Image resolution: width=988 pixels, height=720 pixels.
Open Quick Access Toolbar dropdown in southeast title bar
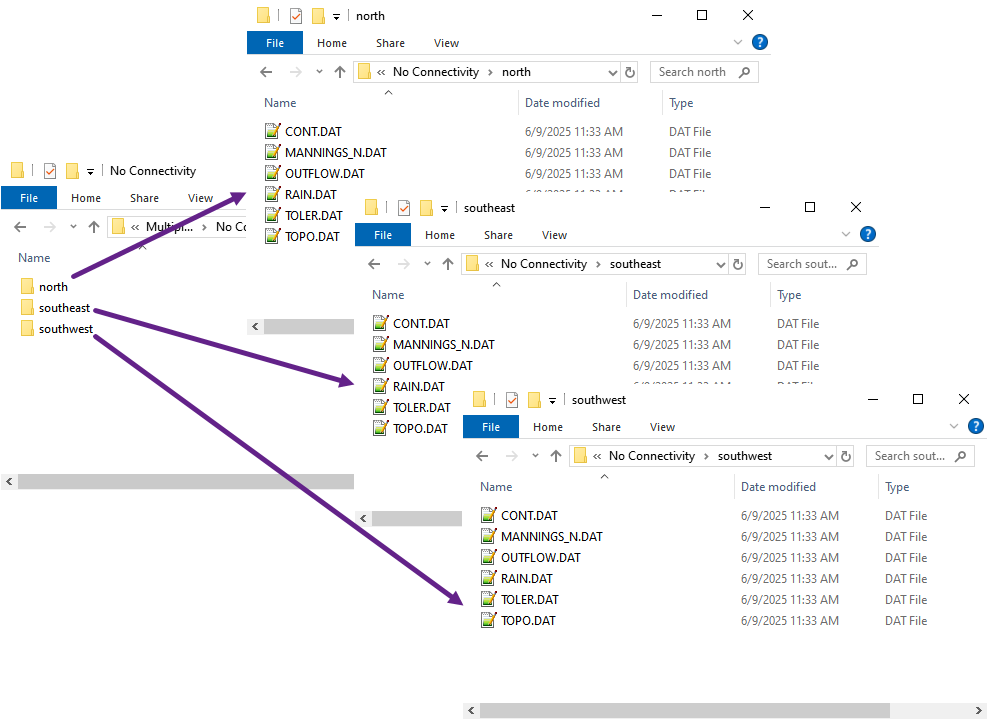[x=444, y=208]
